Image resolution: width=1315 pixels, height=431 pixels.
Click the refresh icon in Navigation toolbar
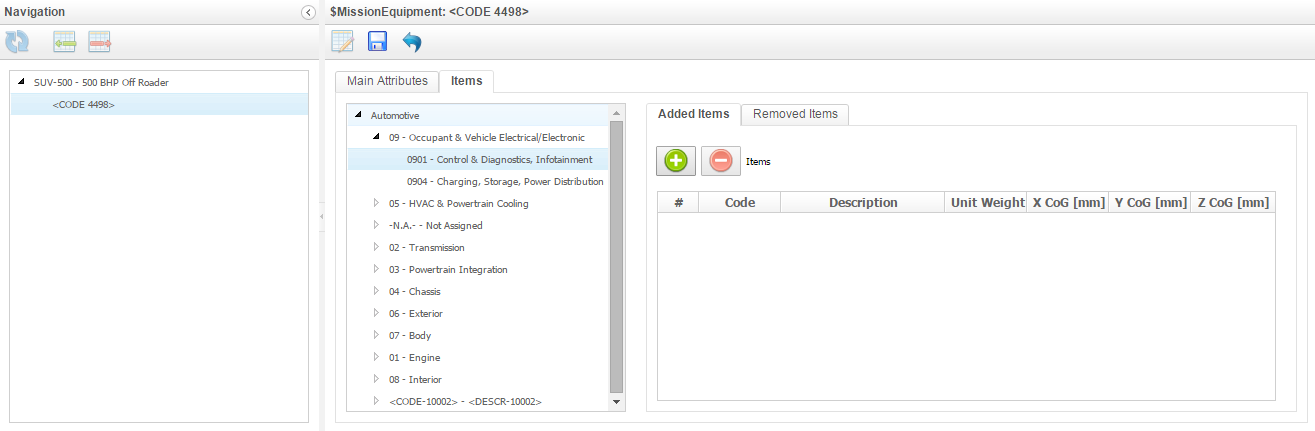[x=17, y=41]
